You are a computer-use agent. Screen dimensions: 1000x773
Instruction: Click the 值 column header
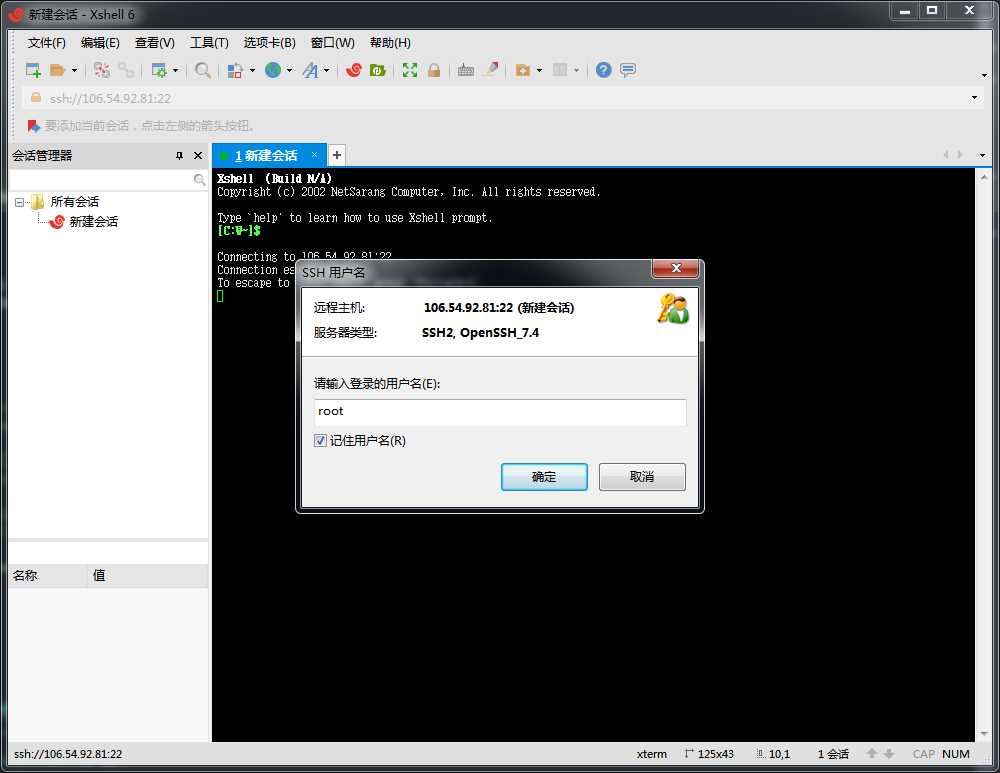click(x=148, y=576)
